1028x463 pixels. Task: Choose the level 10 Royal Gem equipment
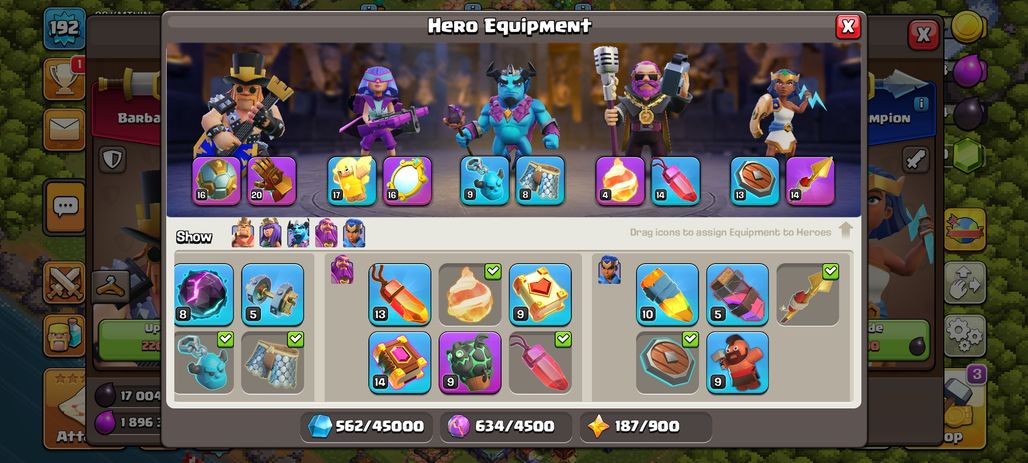click(667, 294)
